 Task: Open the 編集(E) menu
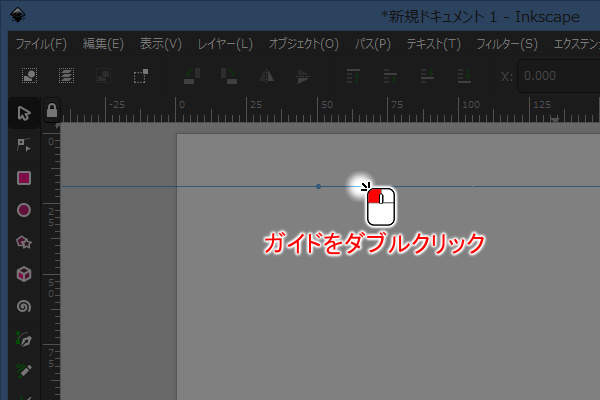click(x=103, y=44)
